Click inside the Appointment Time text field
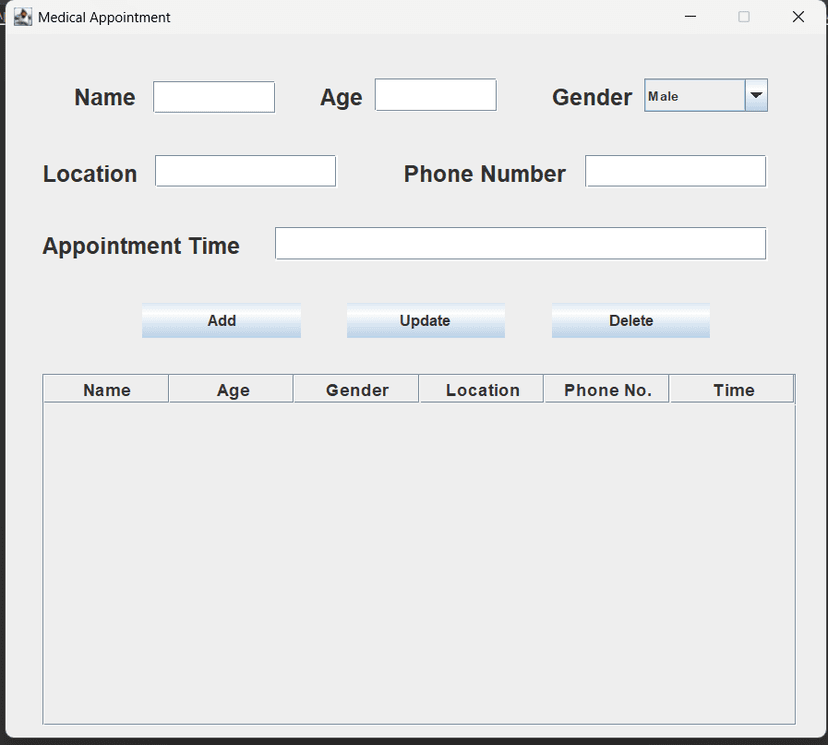The width and height of the screenshot is (828, 745). click(520, 243)
